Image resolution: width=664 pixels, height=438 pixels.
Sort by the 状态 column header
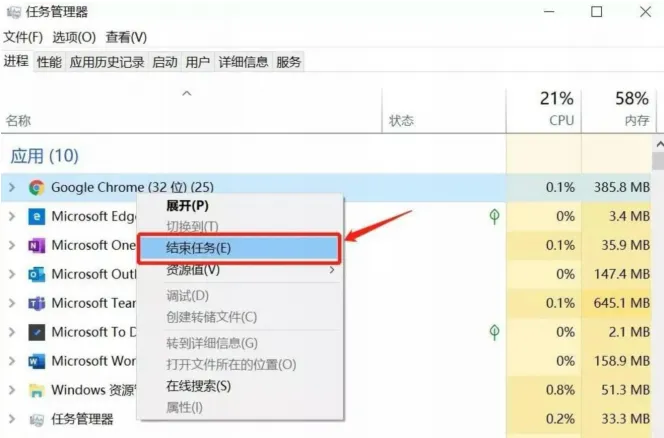(x=444, y=111)
